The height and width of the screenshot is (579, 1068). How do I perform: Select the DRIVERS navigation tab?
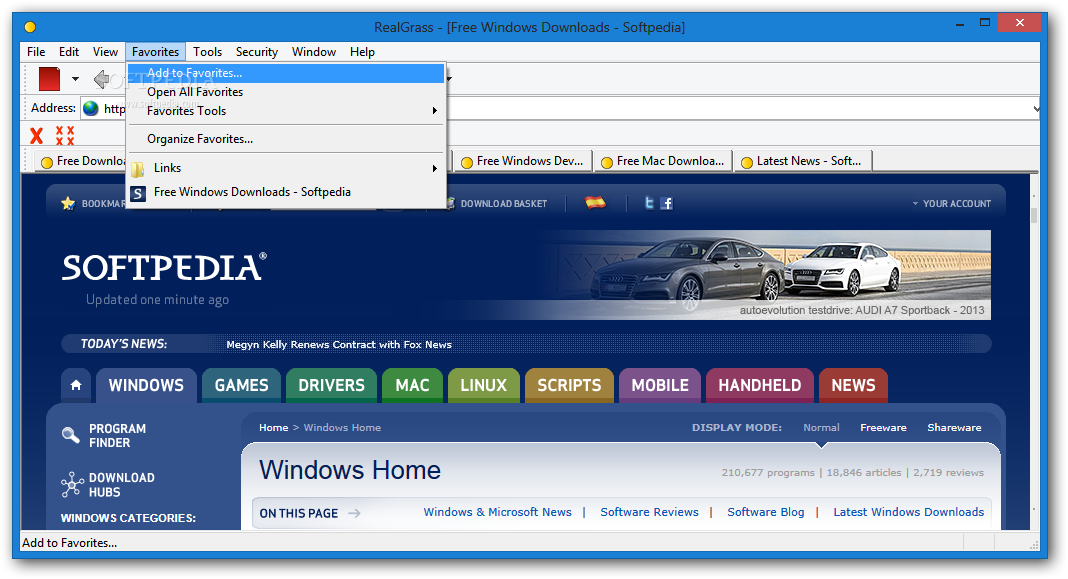(x=331, y=386)
